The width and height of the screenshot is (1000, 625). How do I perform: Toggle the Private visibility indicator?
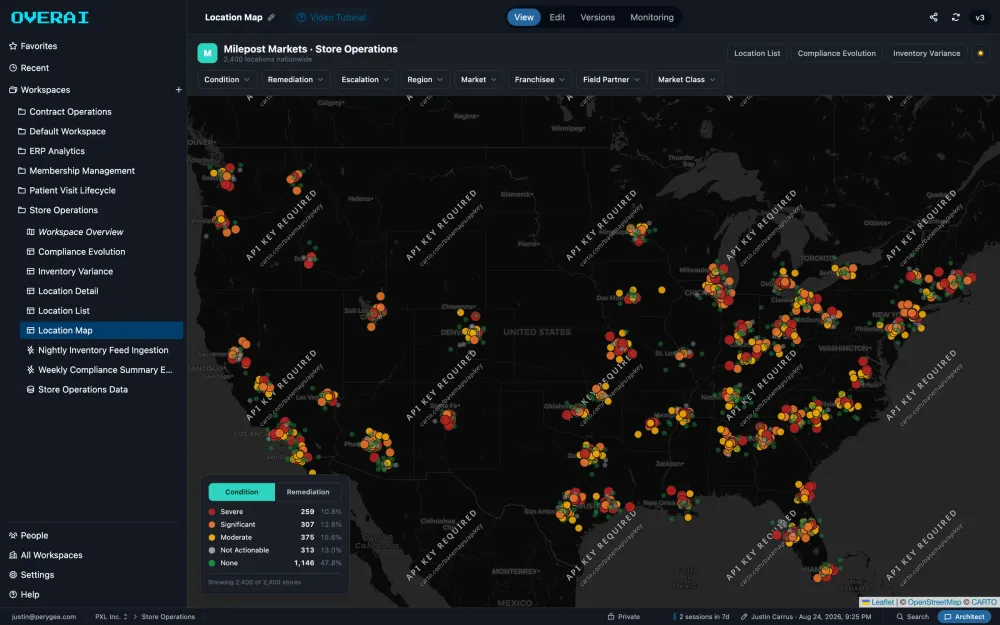pos(623,617)
